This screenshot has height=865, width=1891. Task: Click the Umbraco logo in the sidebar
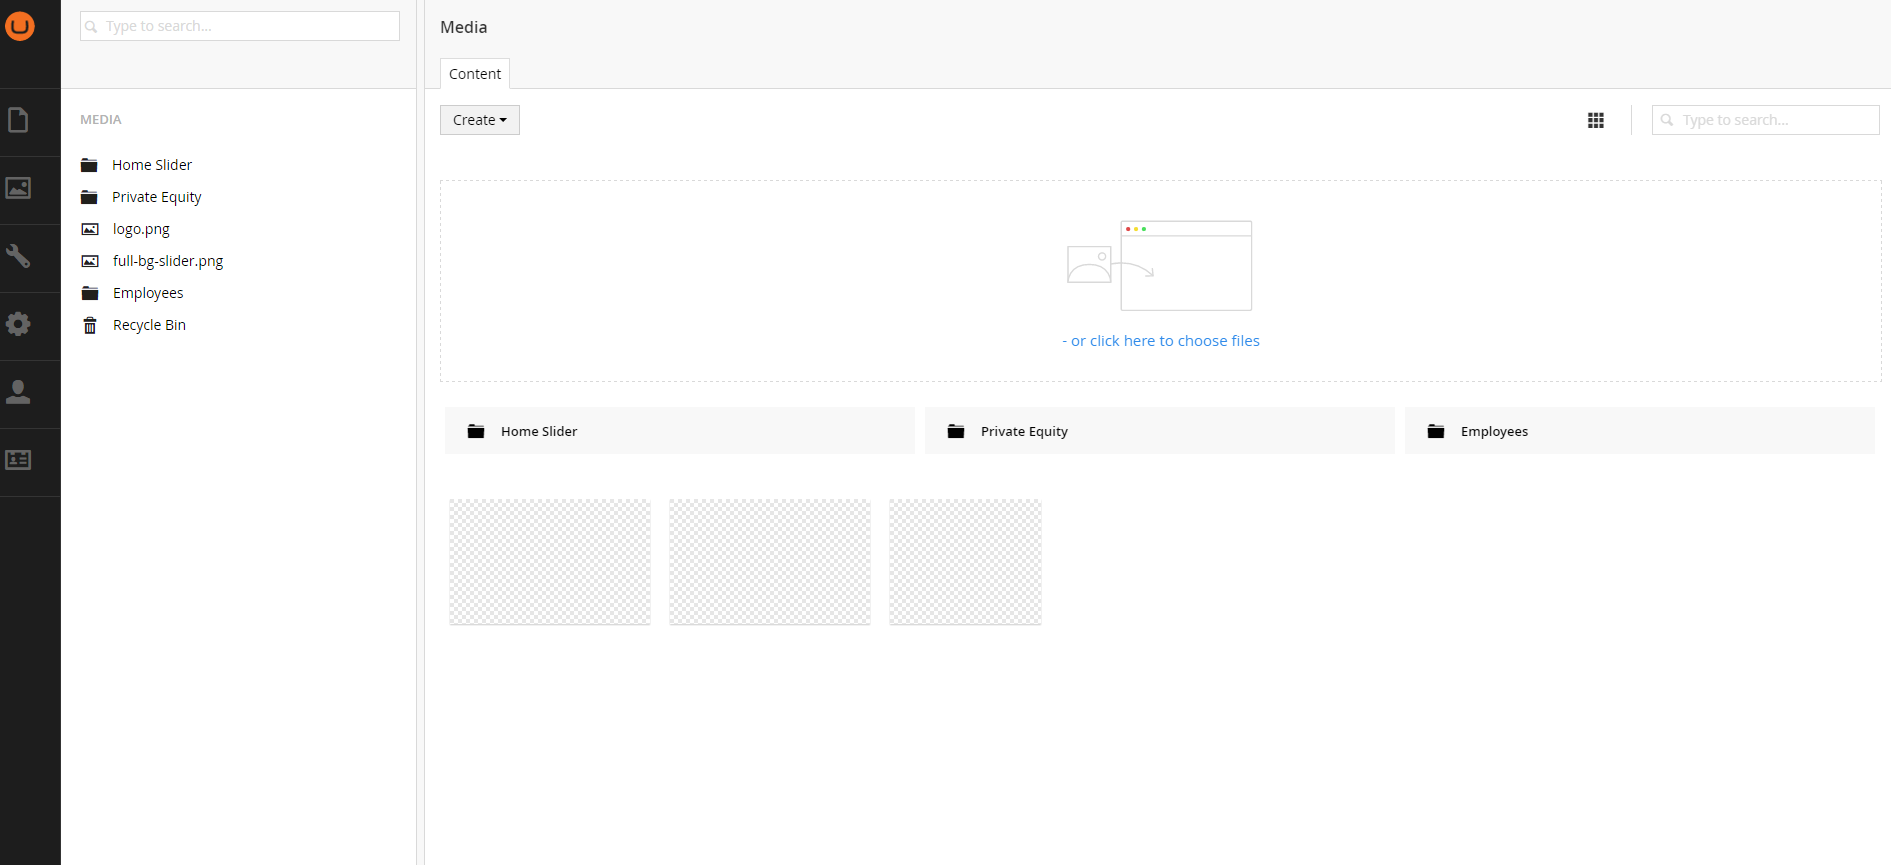(x=20, y=25)
